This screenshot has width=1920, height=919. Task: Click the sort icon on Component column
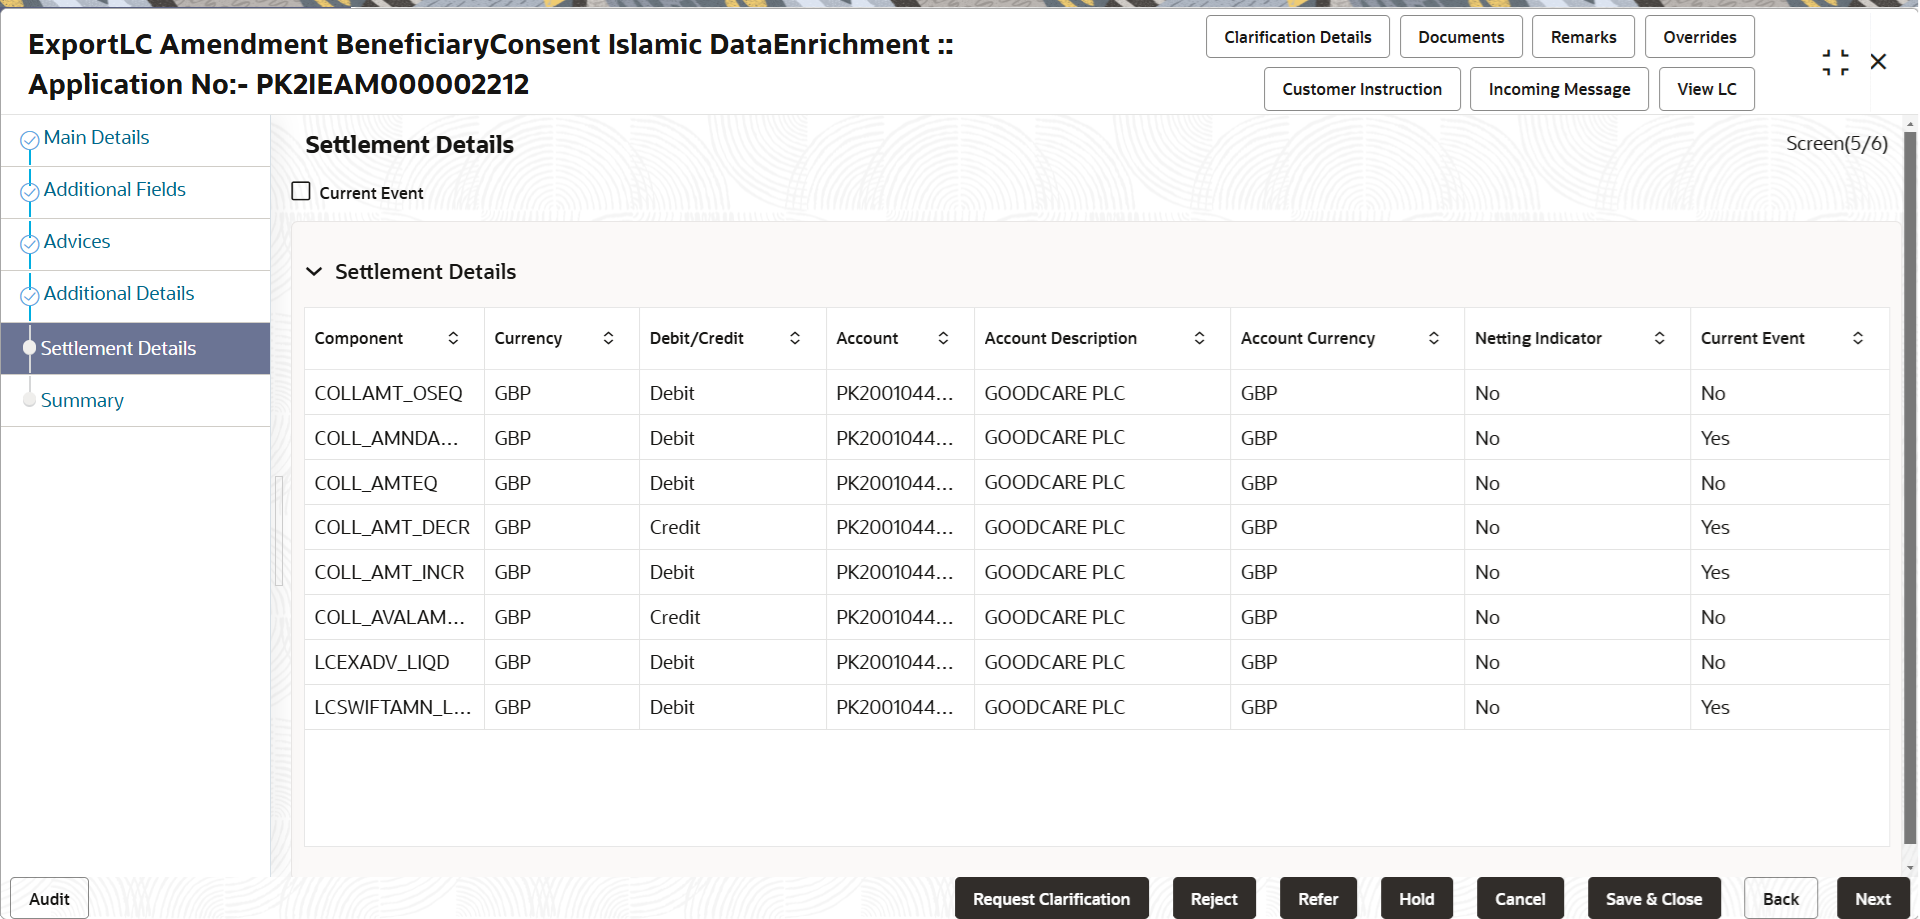(454, 338)
